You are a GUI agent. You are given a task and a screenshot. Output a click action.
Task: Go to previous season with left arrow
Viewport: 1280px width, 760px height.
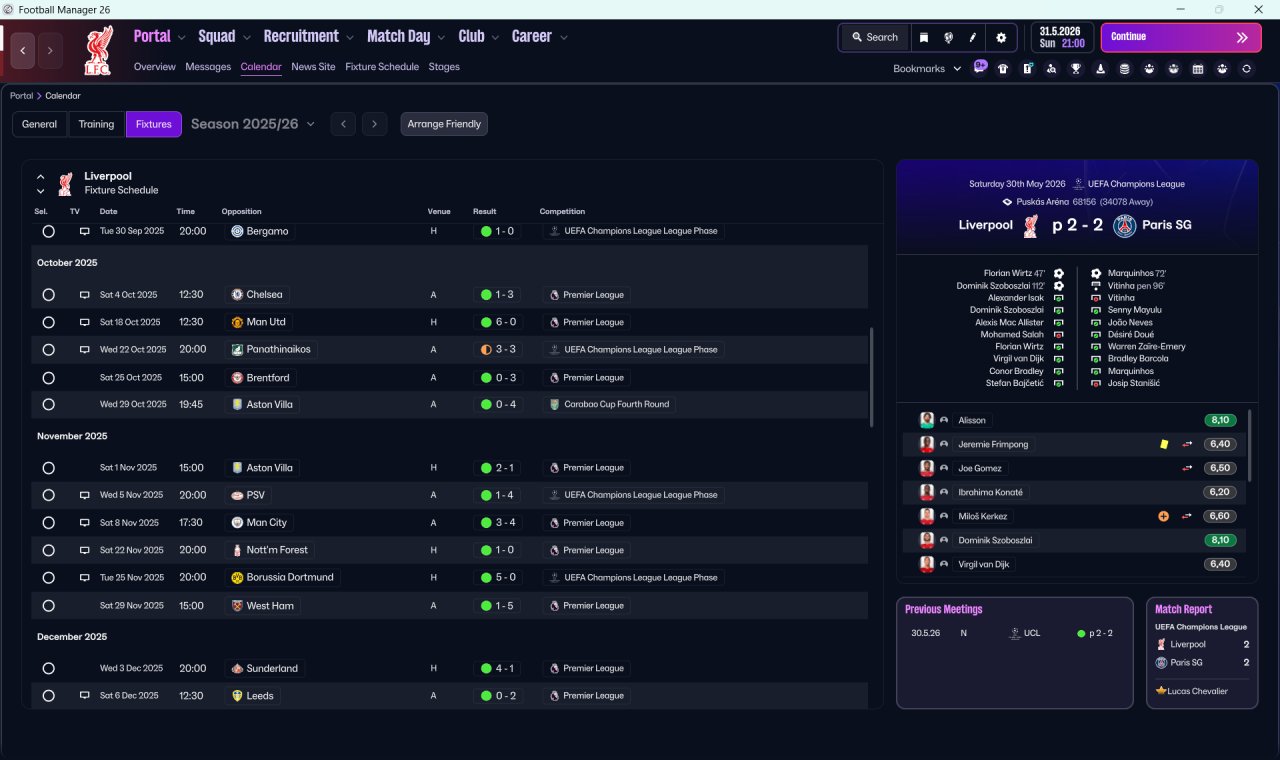tap(343, 124)
